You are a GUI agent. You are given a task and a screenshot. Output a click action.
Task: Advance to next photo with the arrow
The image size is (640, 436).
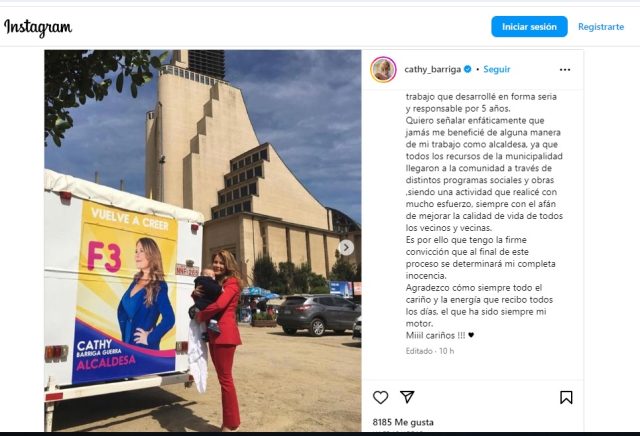[346, 247]
